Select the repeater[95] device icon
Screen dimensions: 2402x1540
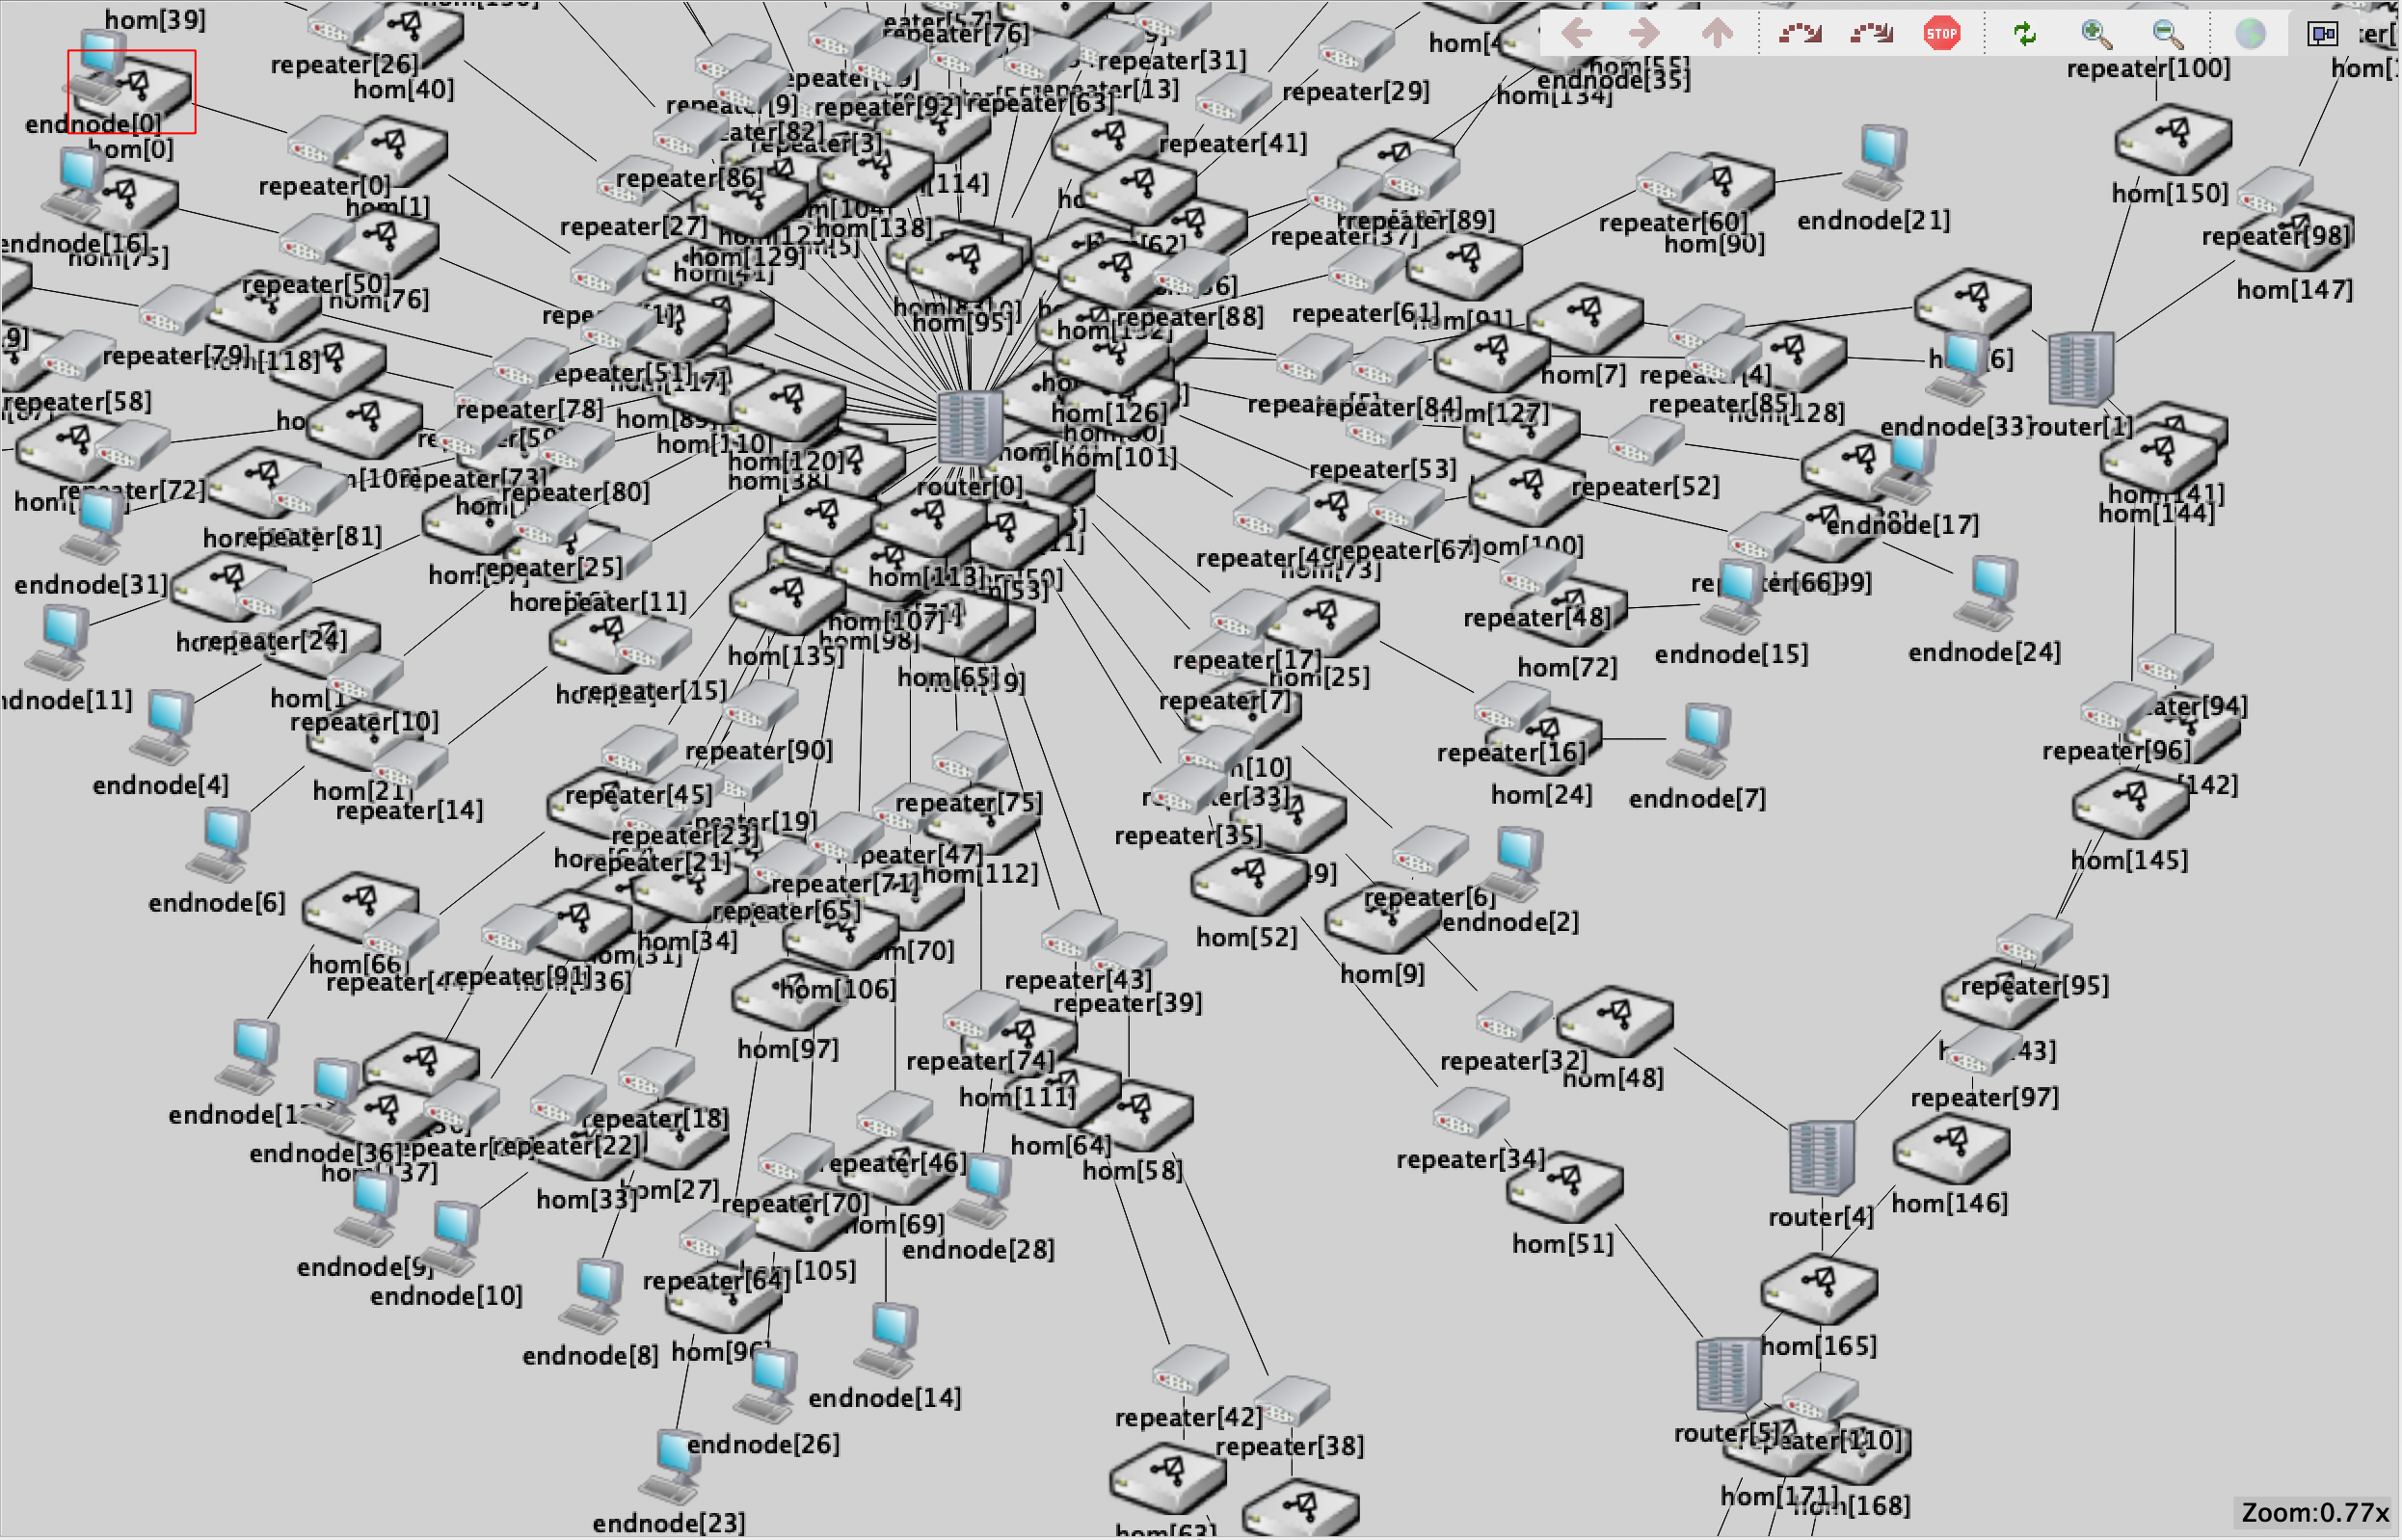point(2035,941)
